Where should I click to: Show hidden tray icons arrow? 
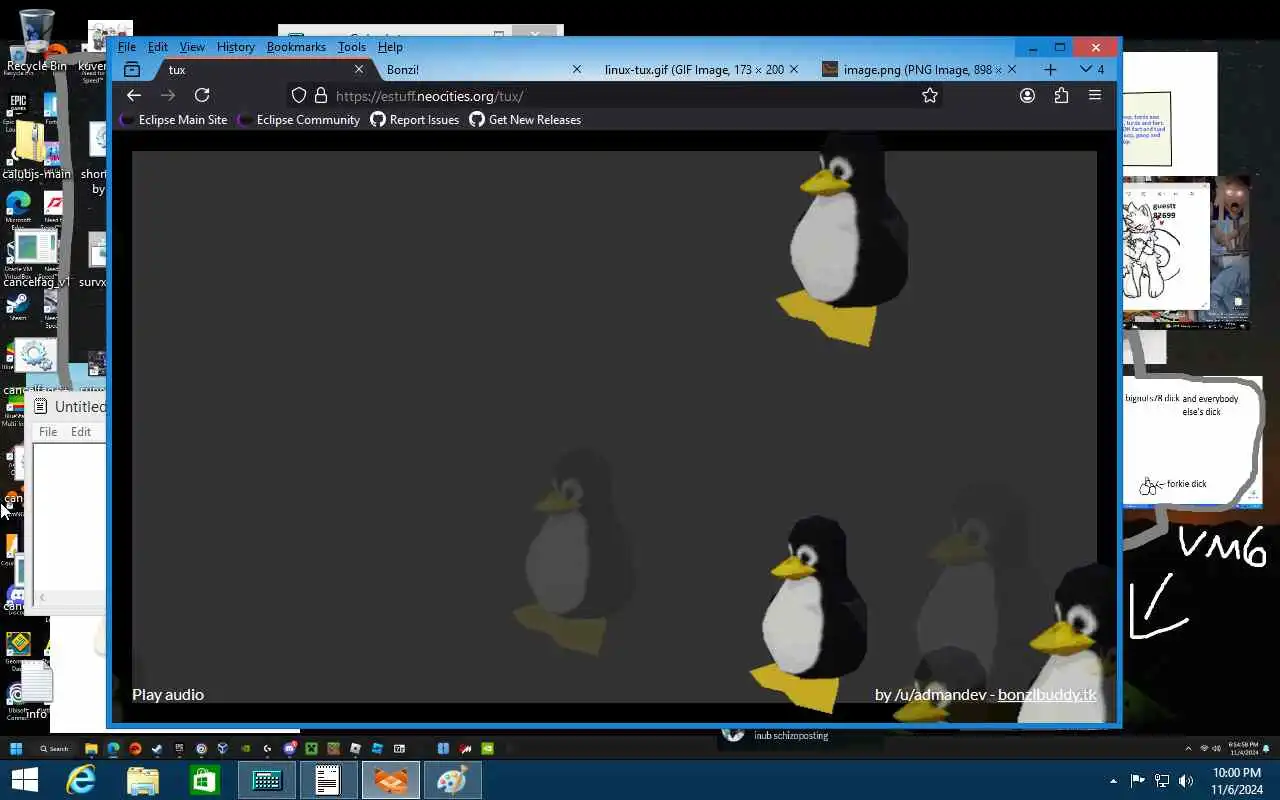point(1114,781)
